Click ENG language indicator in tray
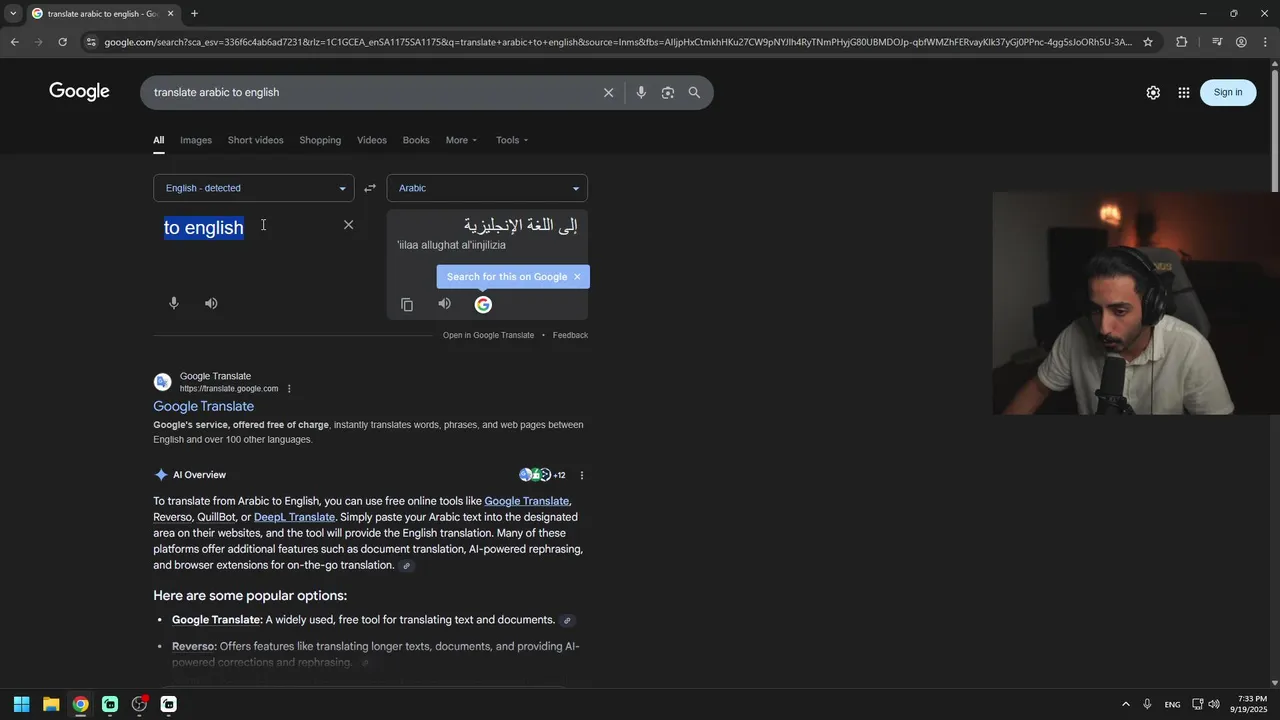The image size is (1280, 720). point(1172,704)
